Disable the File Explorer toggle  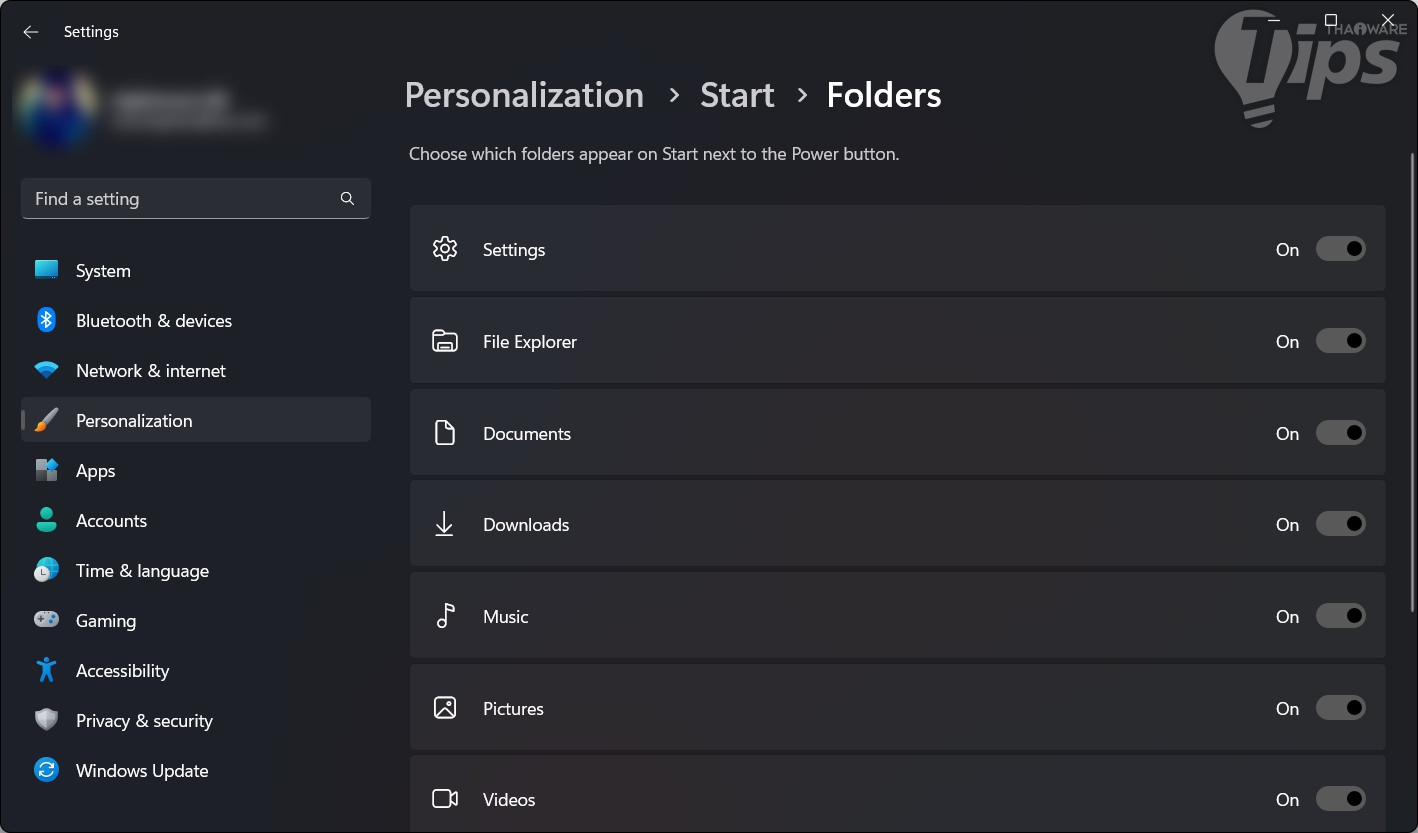1340,341
